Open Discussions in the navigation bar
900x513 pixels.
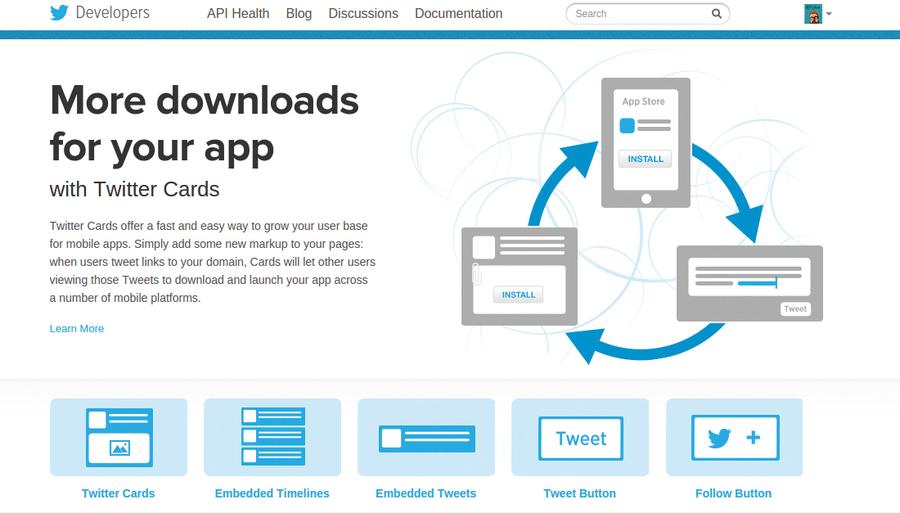click(363, 13)
